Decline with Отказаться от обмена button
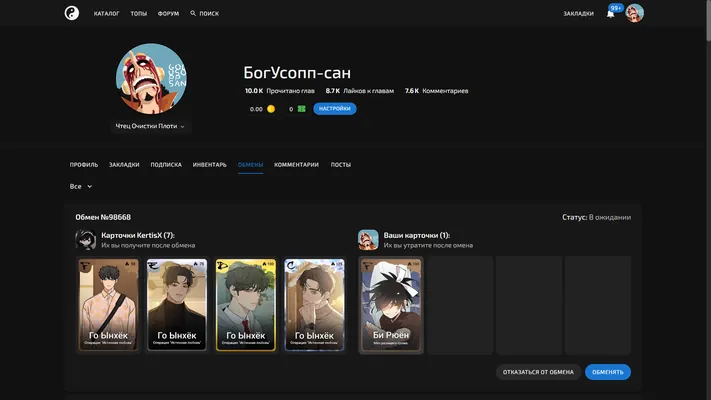The image size is (711, 400). click(538, 372)
